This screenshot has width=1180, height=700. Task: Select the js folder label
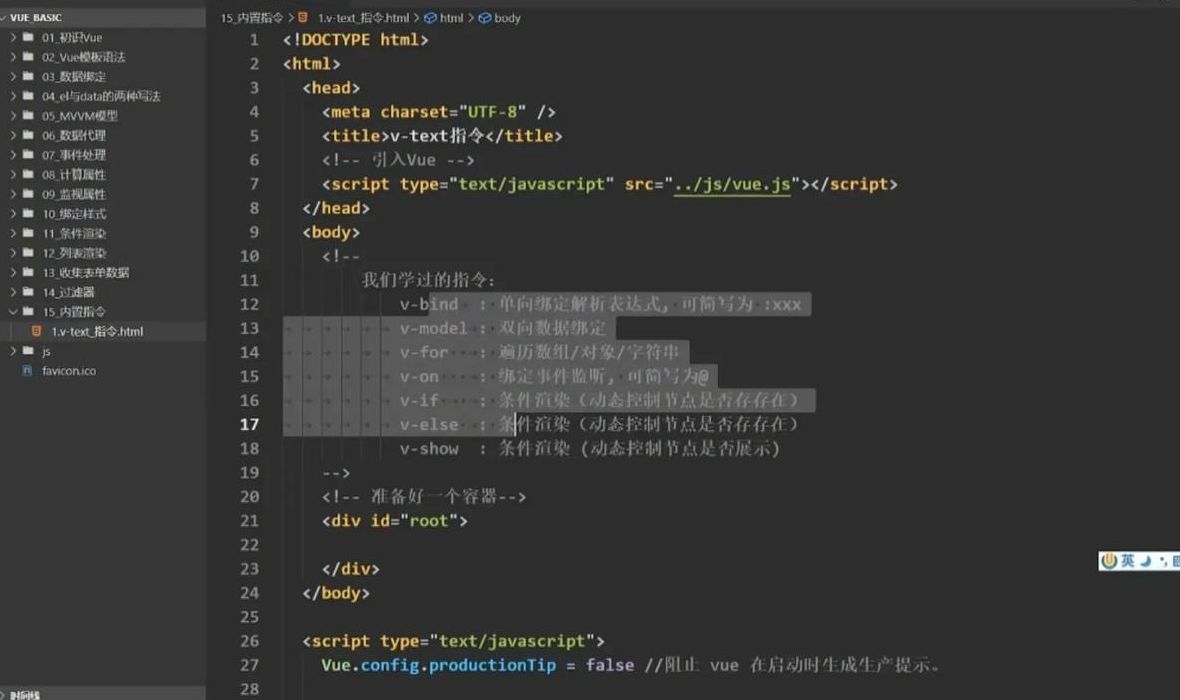(x=46, y=352)
